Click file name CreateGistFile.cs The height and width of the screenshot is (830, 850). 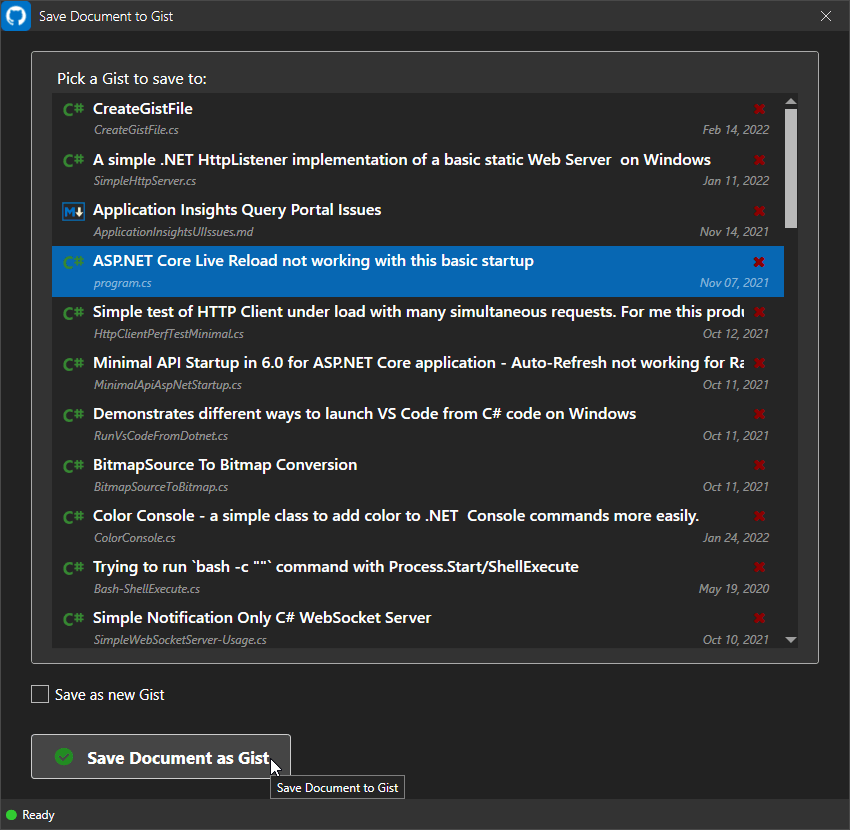point(136,130)
